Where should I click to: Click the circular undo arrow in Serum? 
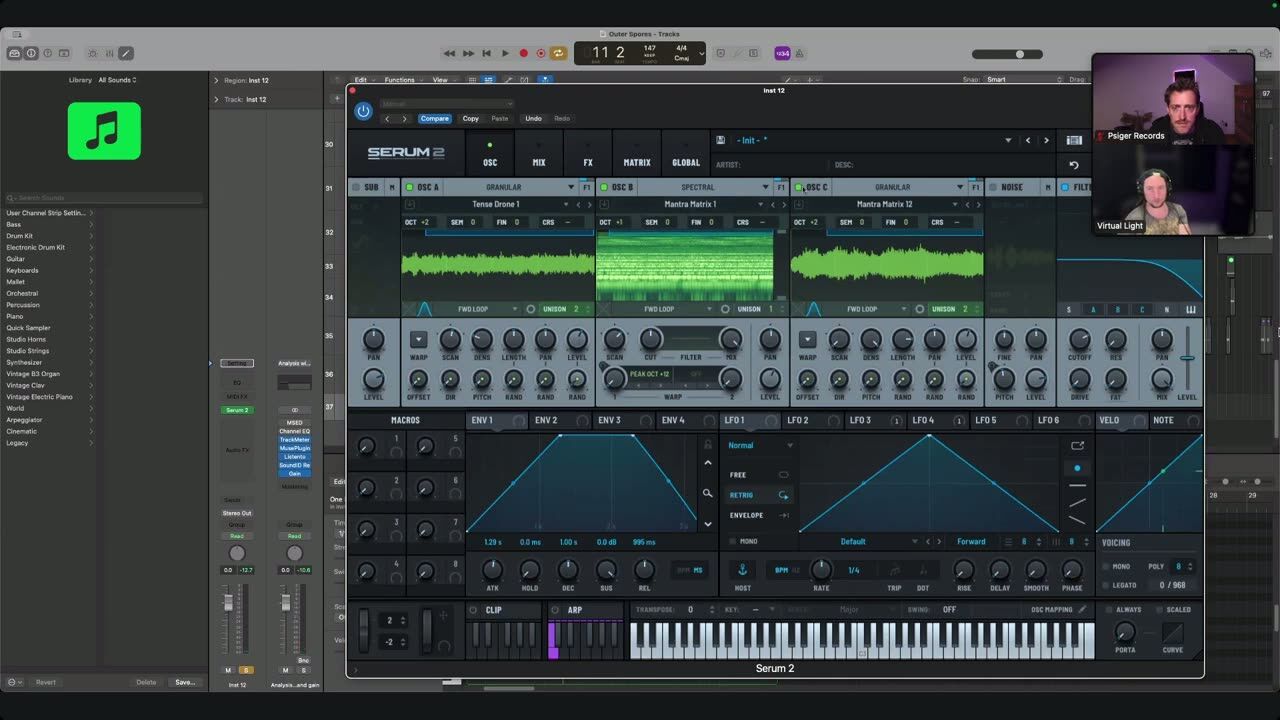pyautogui.click(x=1074, y=165)
